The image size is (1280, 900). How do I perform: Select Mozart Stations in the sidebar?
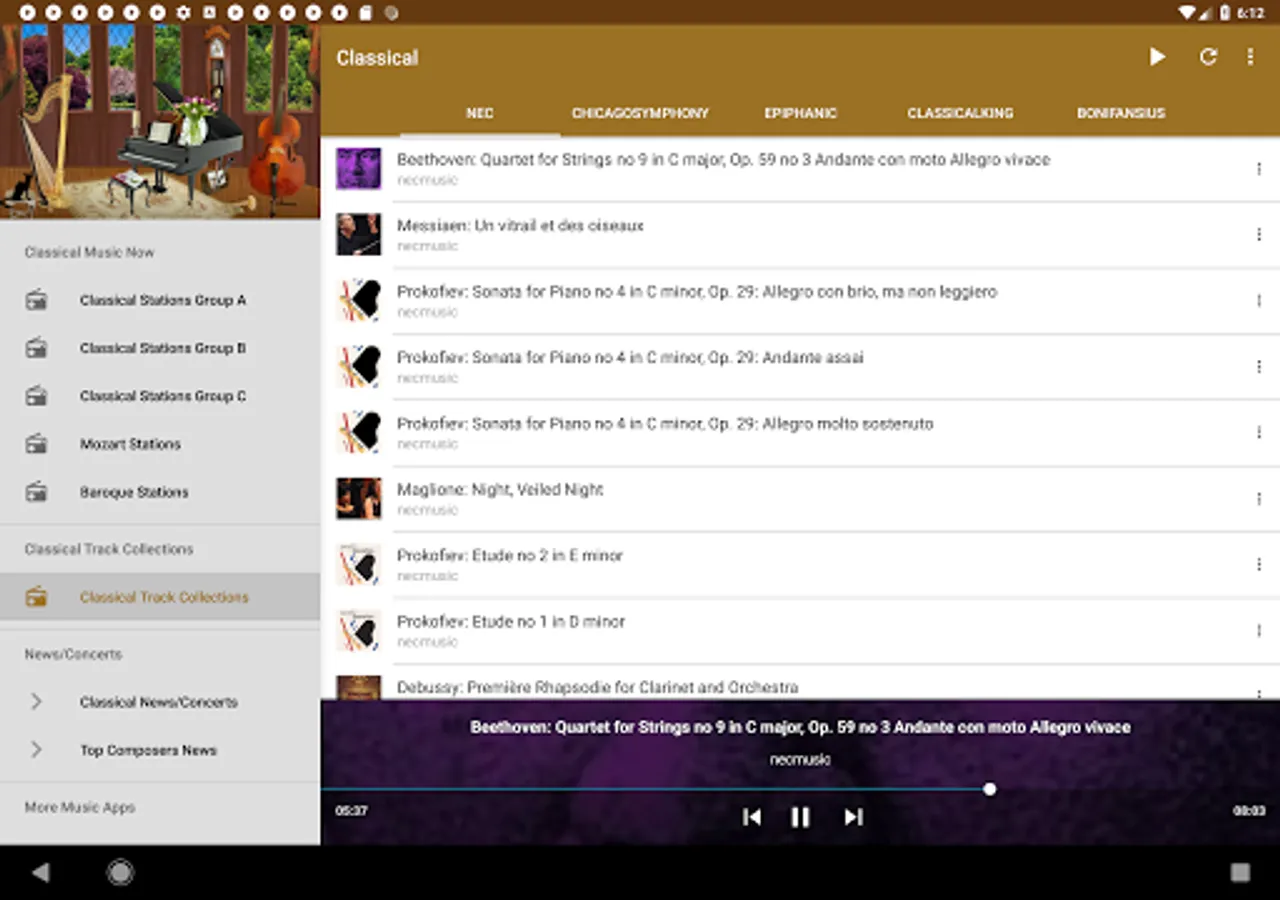(160, 444)
